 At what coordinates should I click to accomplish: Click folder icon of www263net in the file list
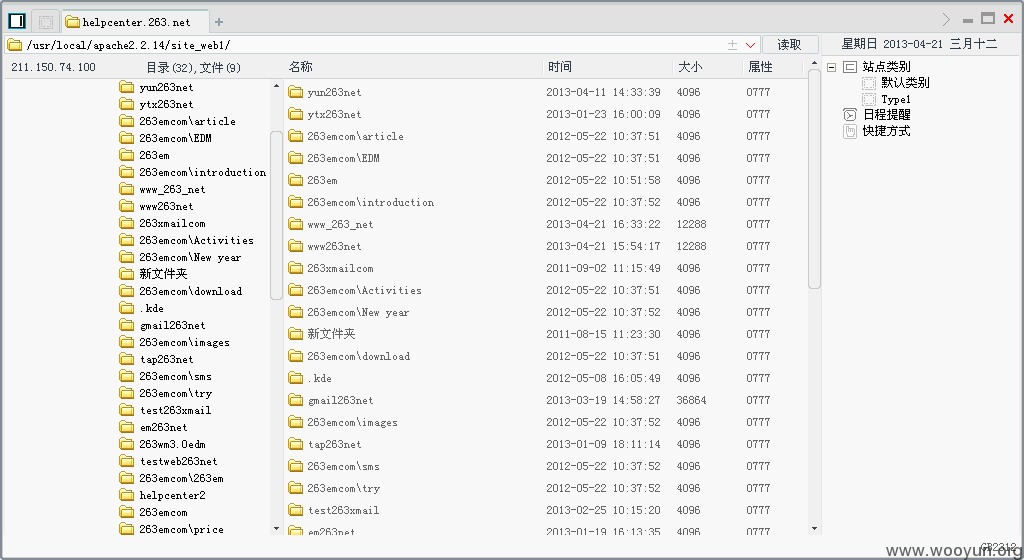[296, 246]
